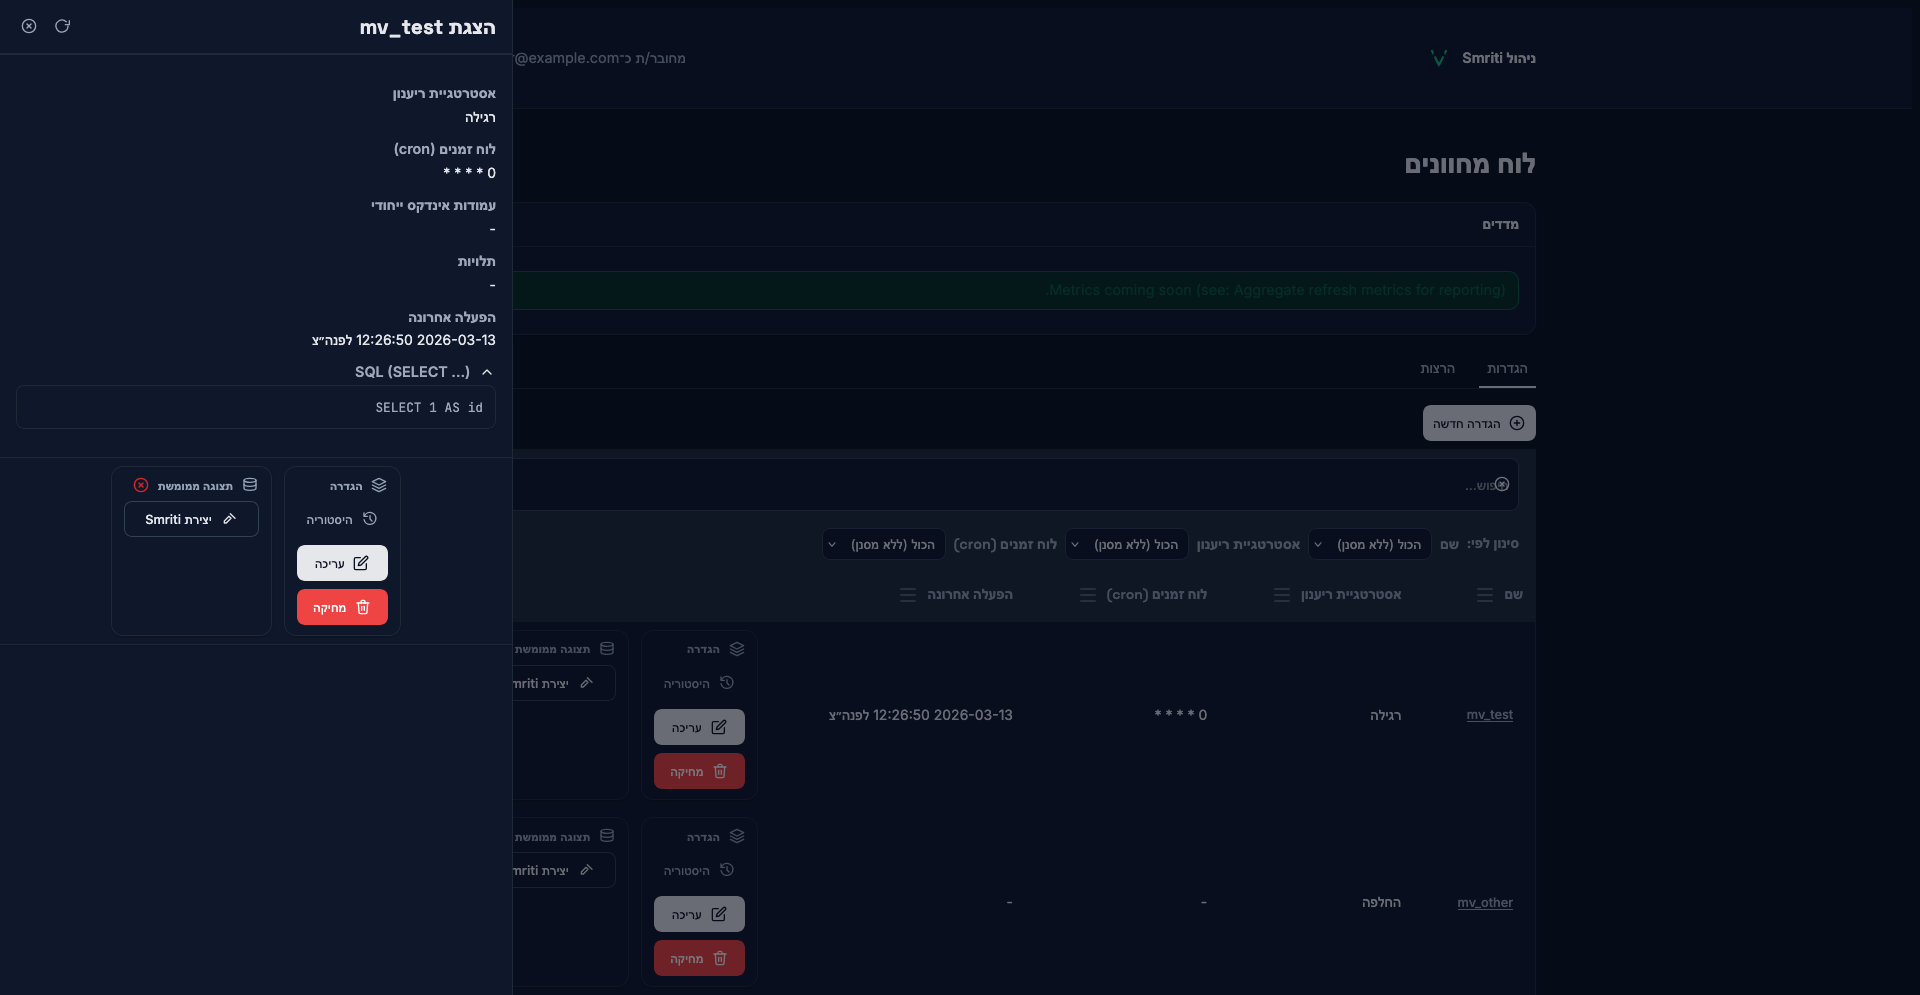Select the הגדרות tab

[1506, 368]
